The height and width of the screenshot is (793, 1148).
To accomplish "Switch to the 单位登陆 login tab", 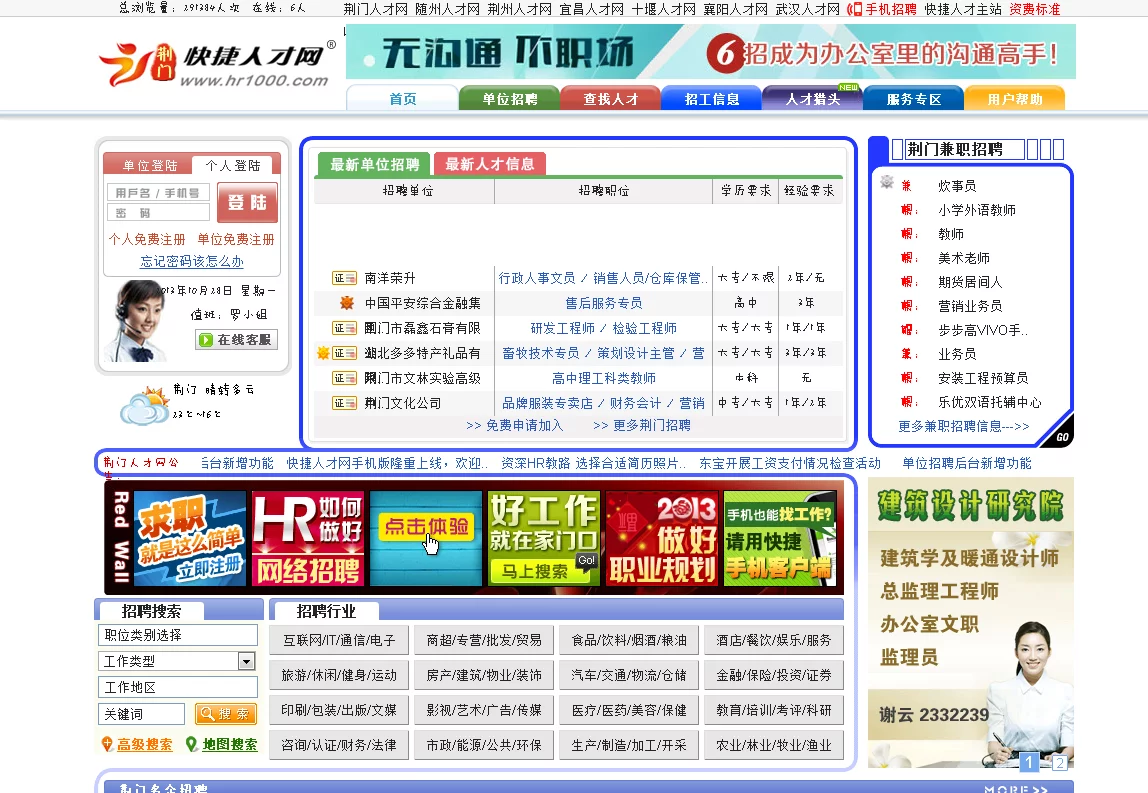I will [150, 166].
